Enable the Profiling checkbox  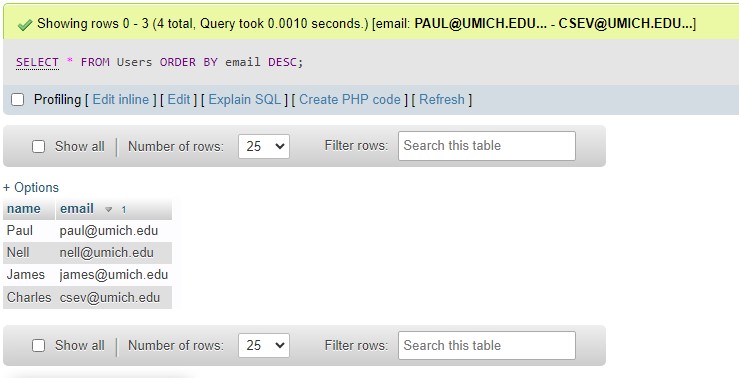tap(17, 99)
